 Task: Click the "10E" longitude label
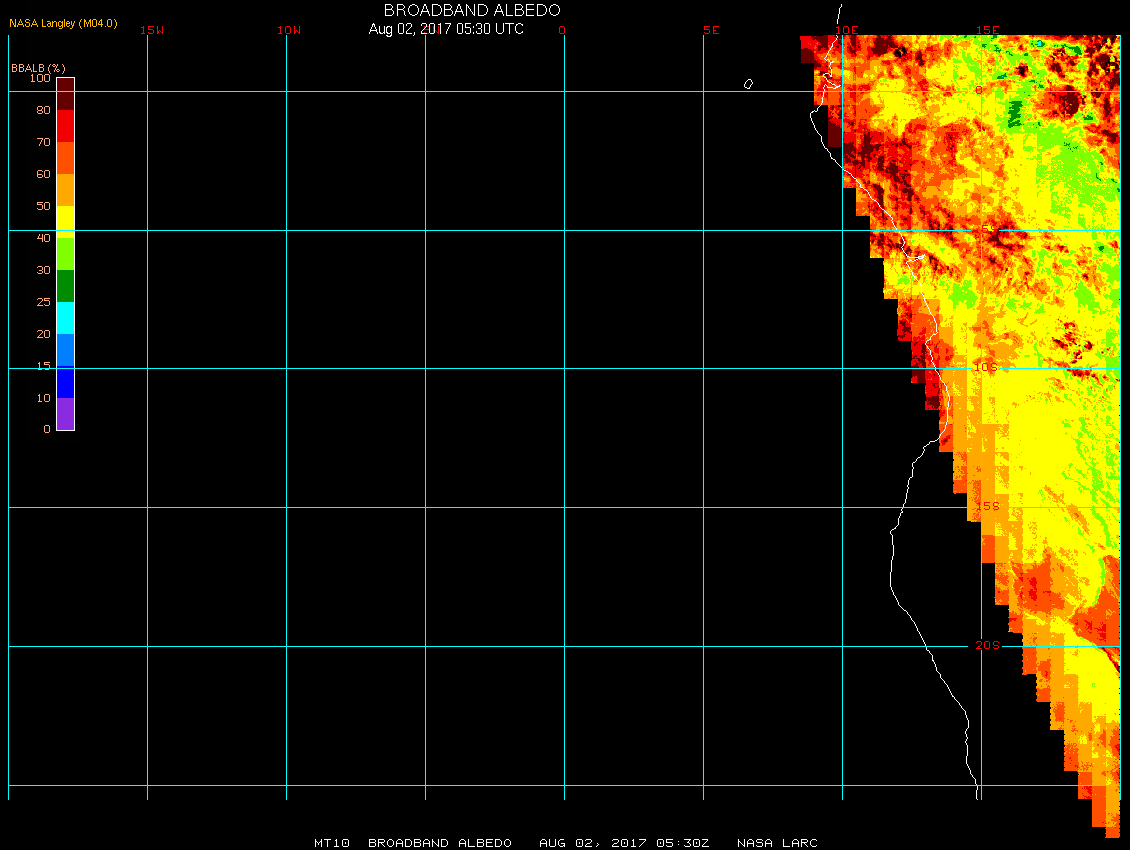coord(847,30)
